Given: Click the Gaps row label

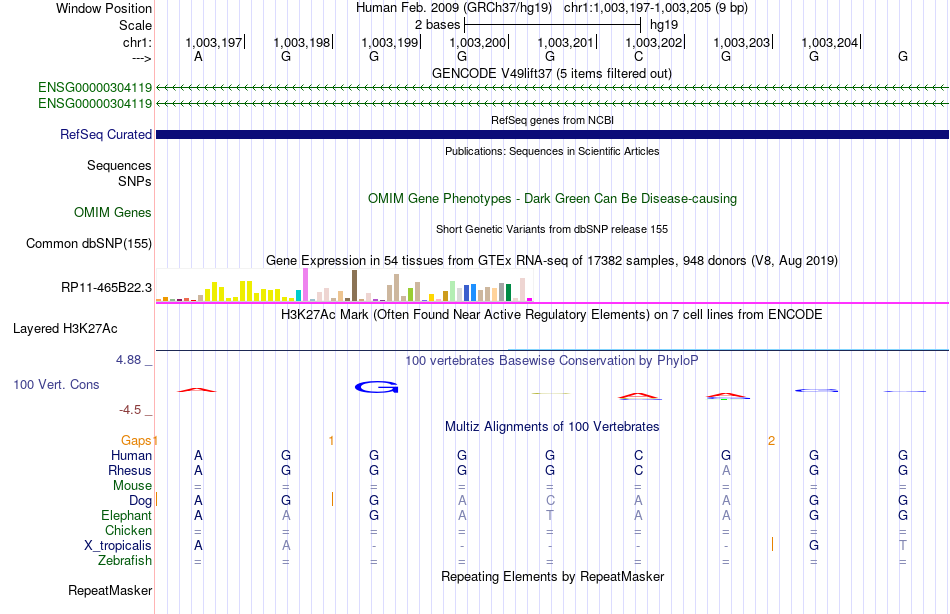Looking at the screenshot, I should pyautogui.click(x=136, y=441).
